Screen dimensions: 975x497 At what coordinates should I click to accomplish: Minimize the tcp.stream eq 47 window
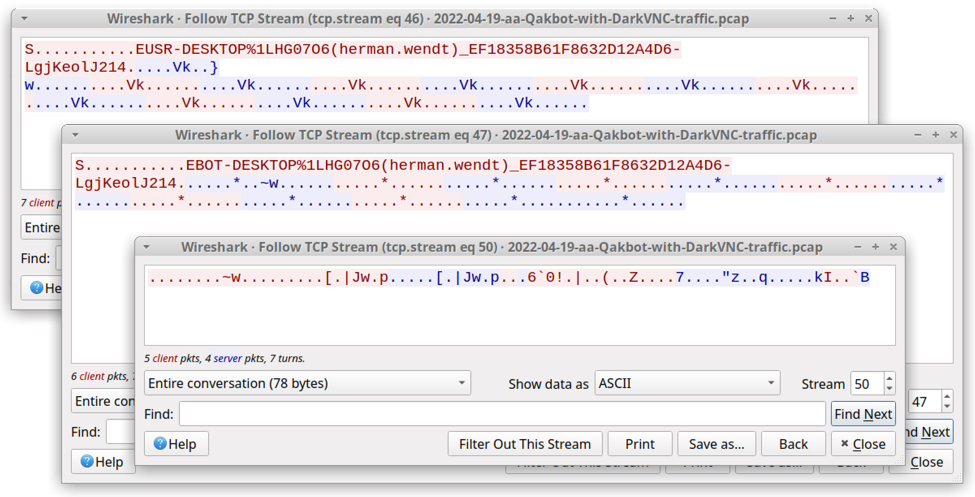tap(918, 135)
